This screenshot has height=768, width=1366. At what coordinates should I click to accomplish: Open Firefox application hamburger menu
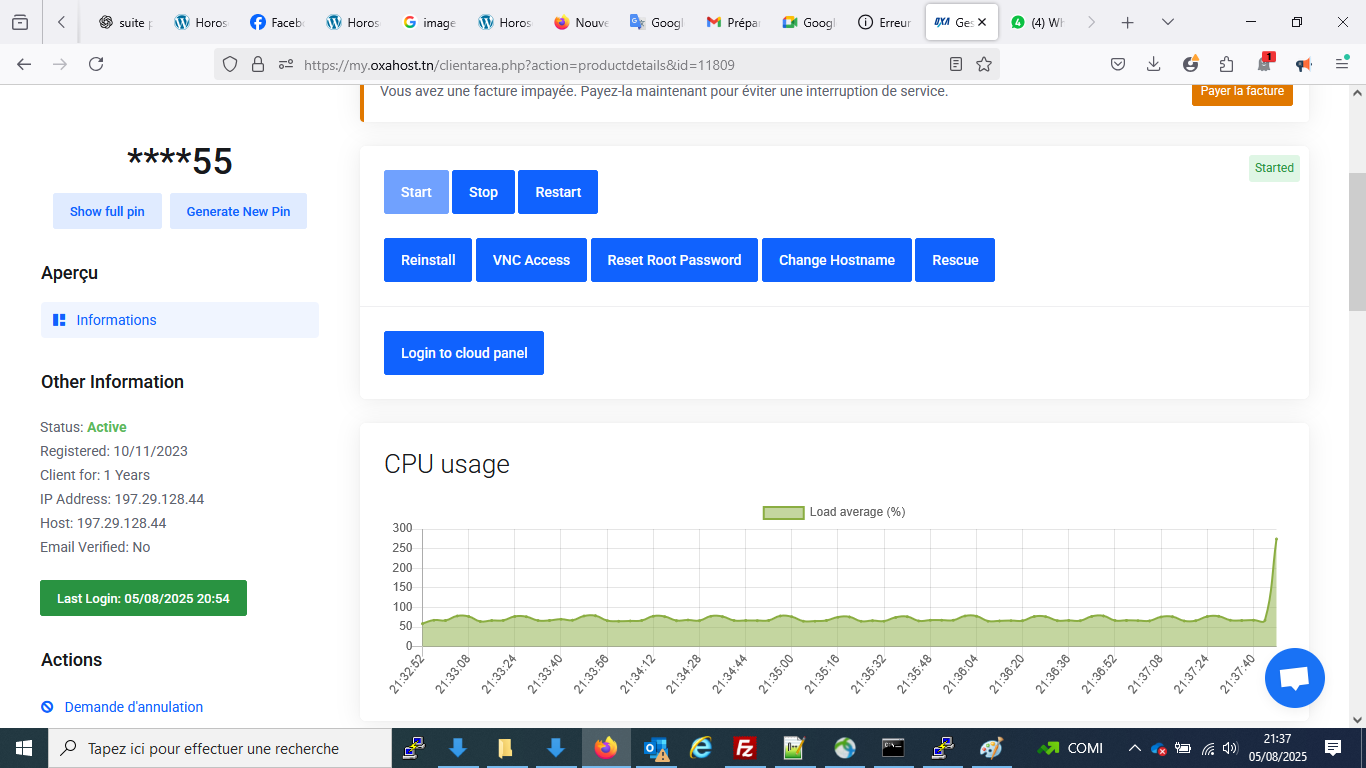coord(1342,64)
